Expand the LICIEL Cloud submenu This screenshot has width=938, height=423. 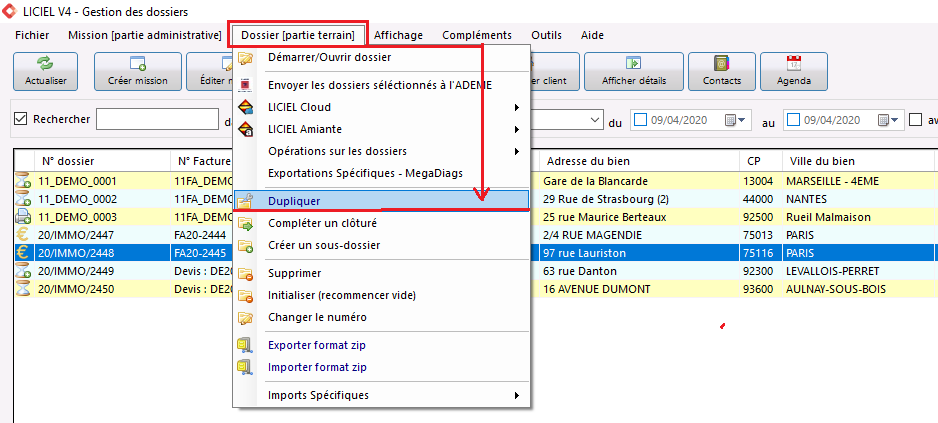tap(516, 108)
